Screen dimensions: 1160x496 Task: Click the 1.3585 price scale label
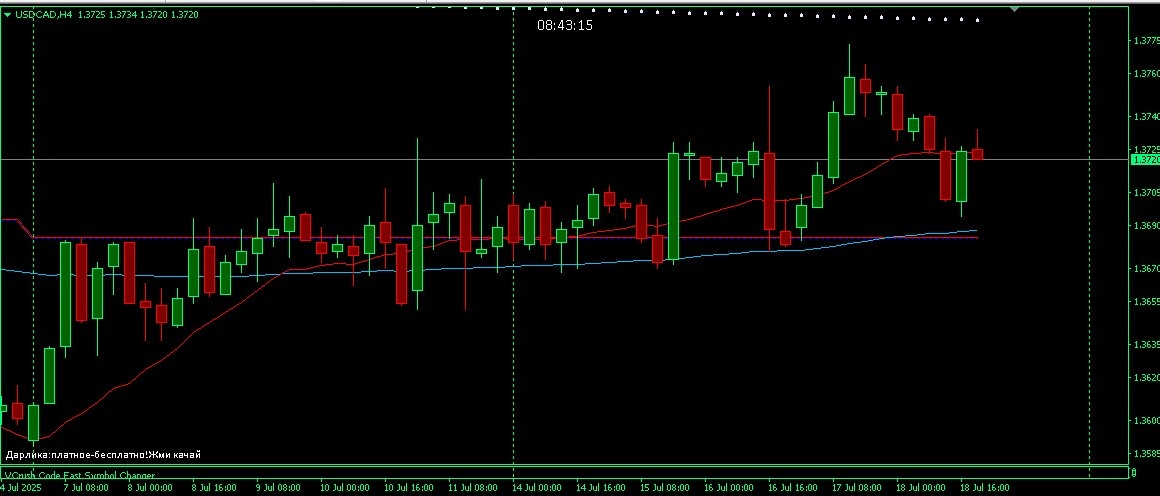pos(1147,453)
